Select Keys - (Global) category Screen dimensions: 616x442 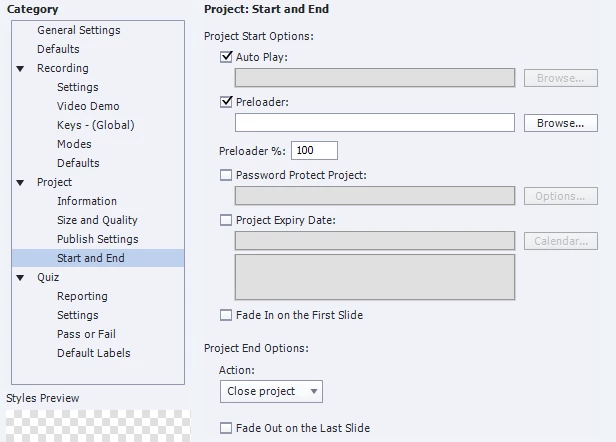click(x=95, y=125)
